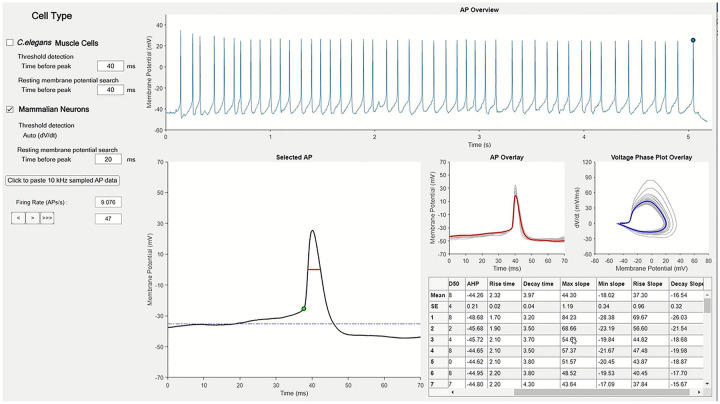
Task: Select row header 3 in the table
Action: 438,340
